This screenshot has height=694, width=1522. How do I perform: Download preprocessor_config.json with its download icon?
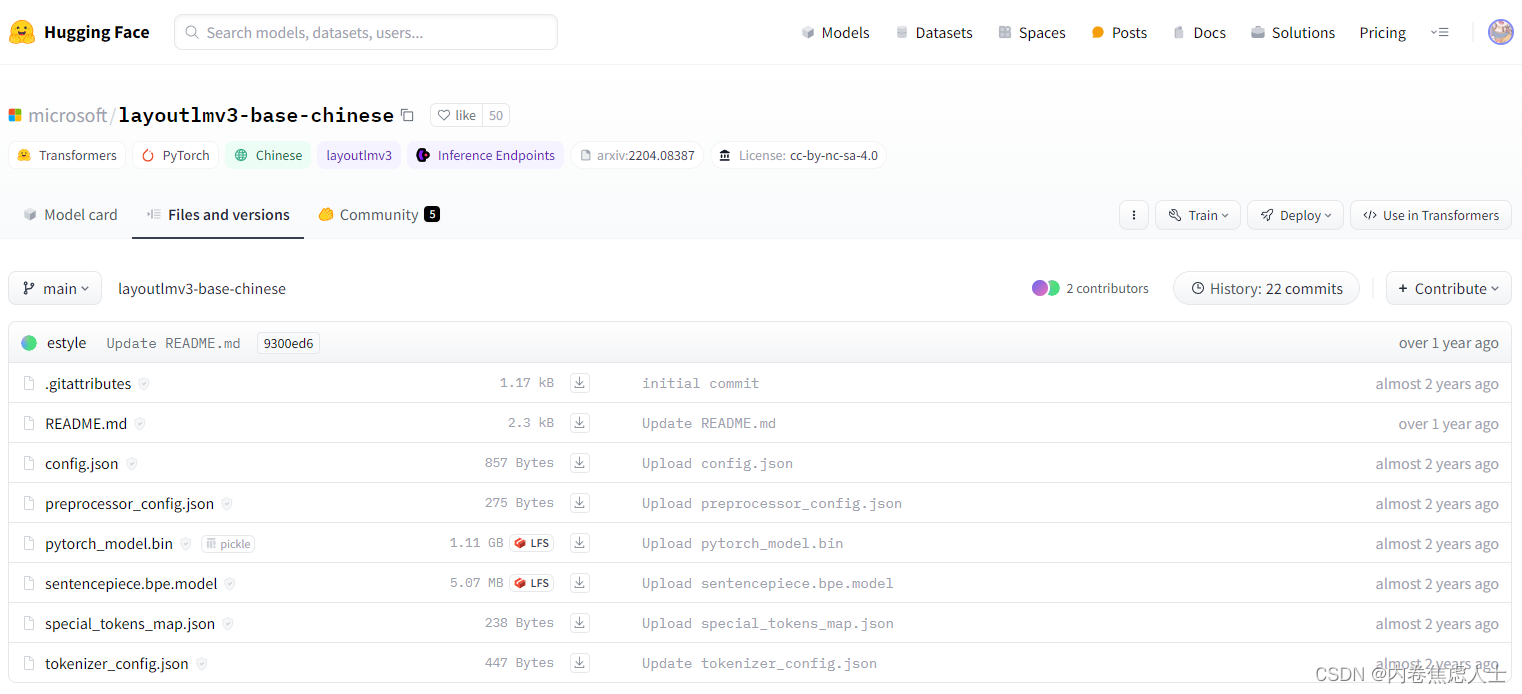click(x=579, y=503)
